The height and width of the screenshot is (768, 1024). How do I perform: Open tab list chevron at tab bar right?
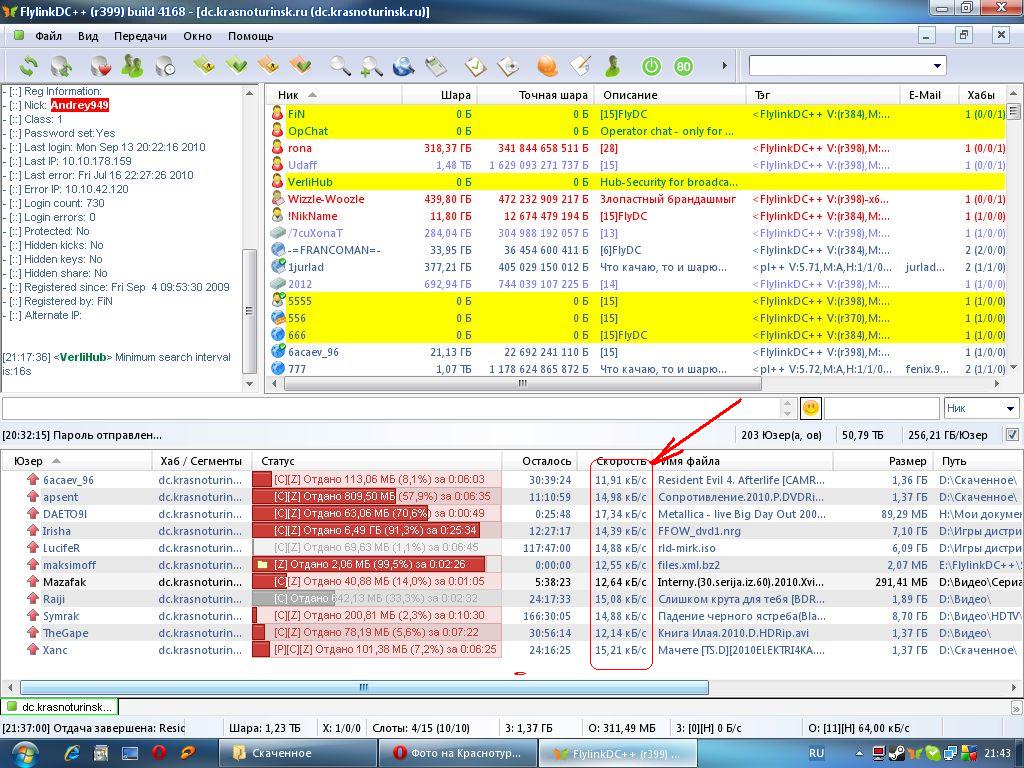[1016, 707]
